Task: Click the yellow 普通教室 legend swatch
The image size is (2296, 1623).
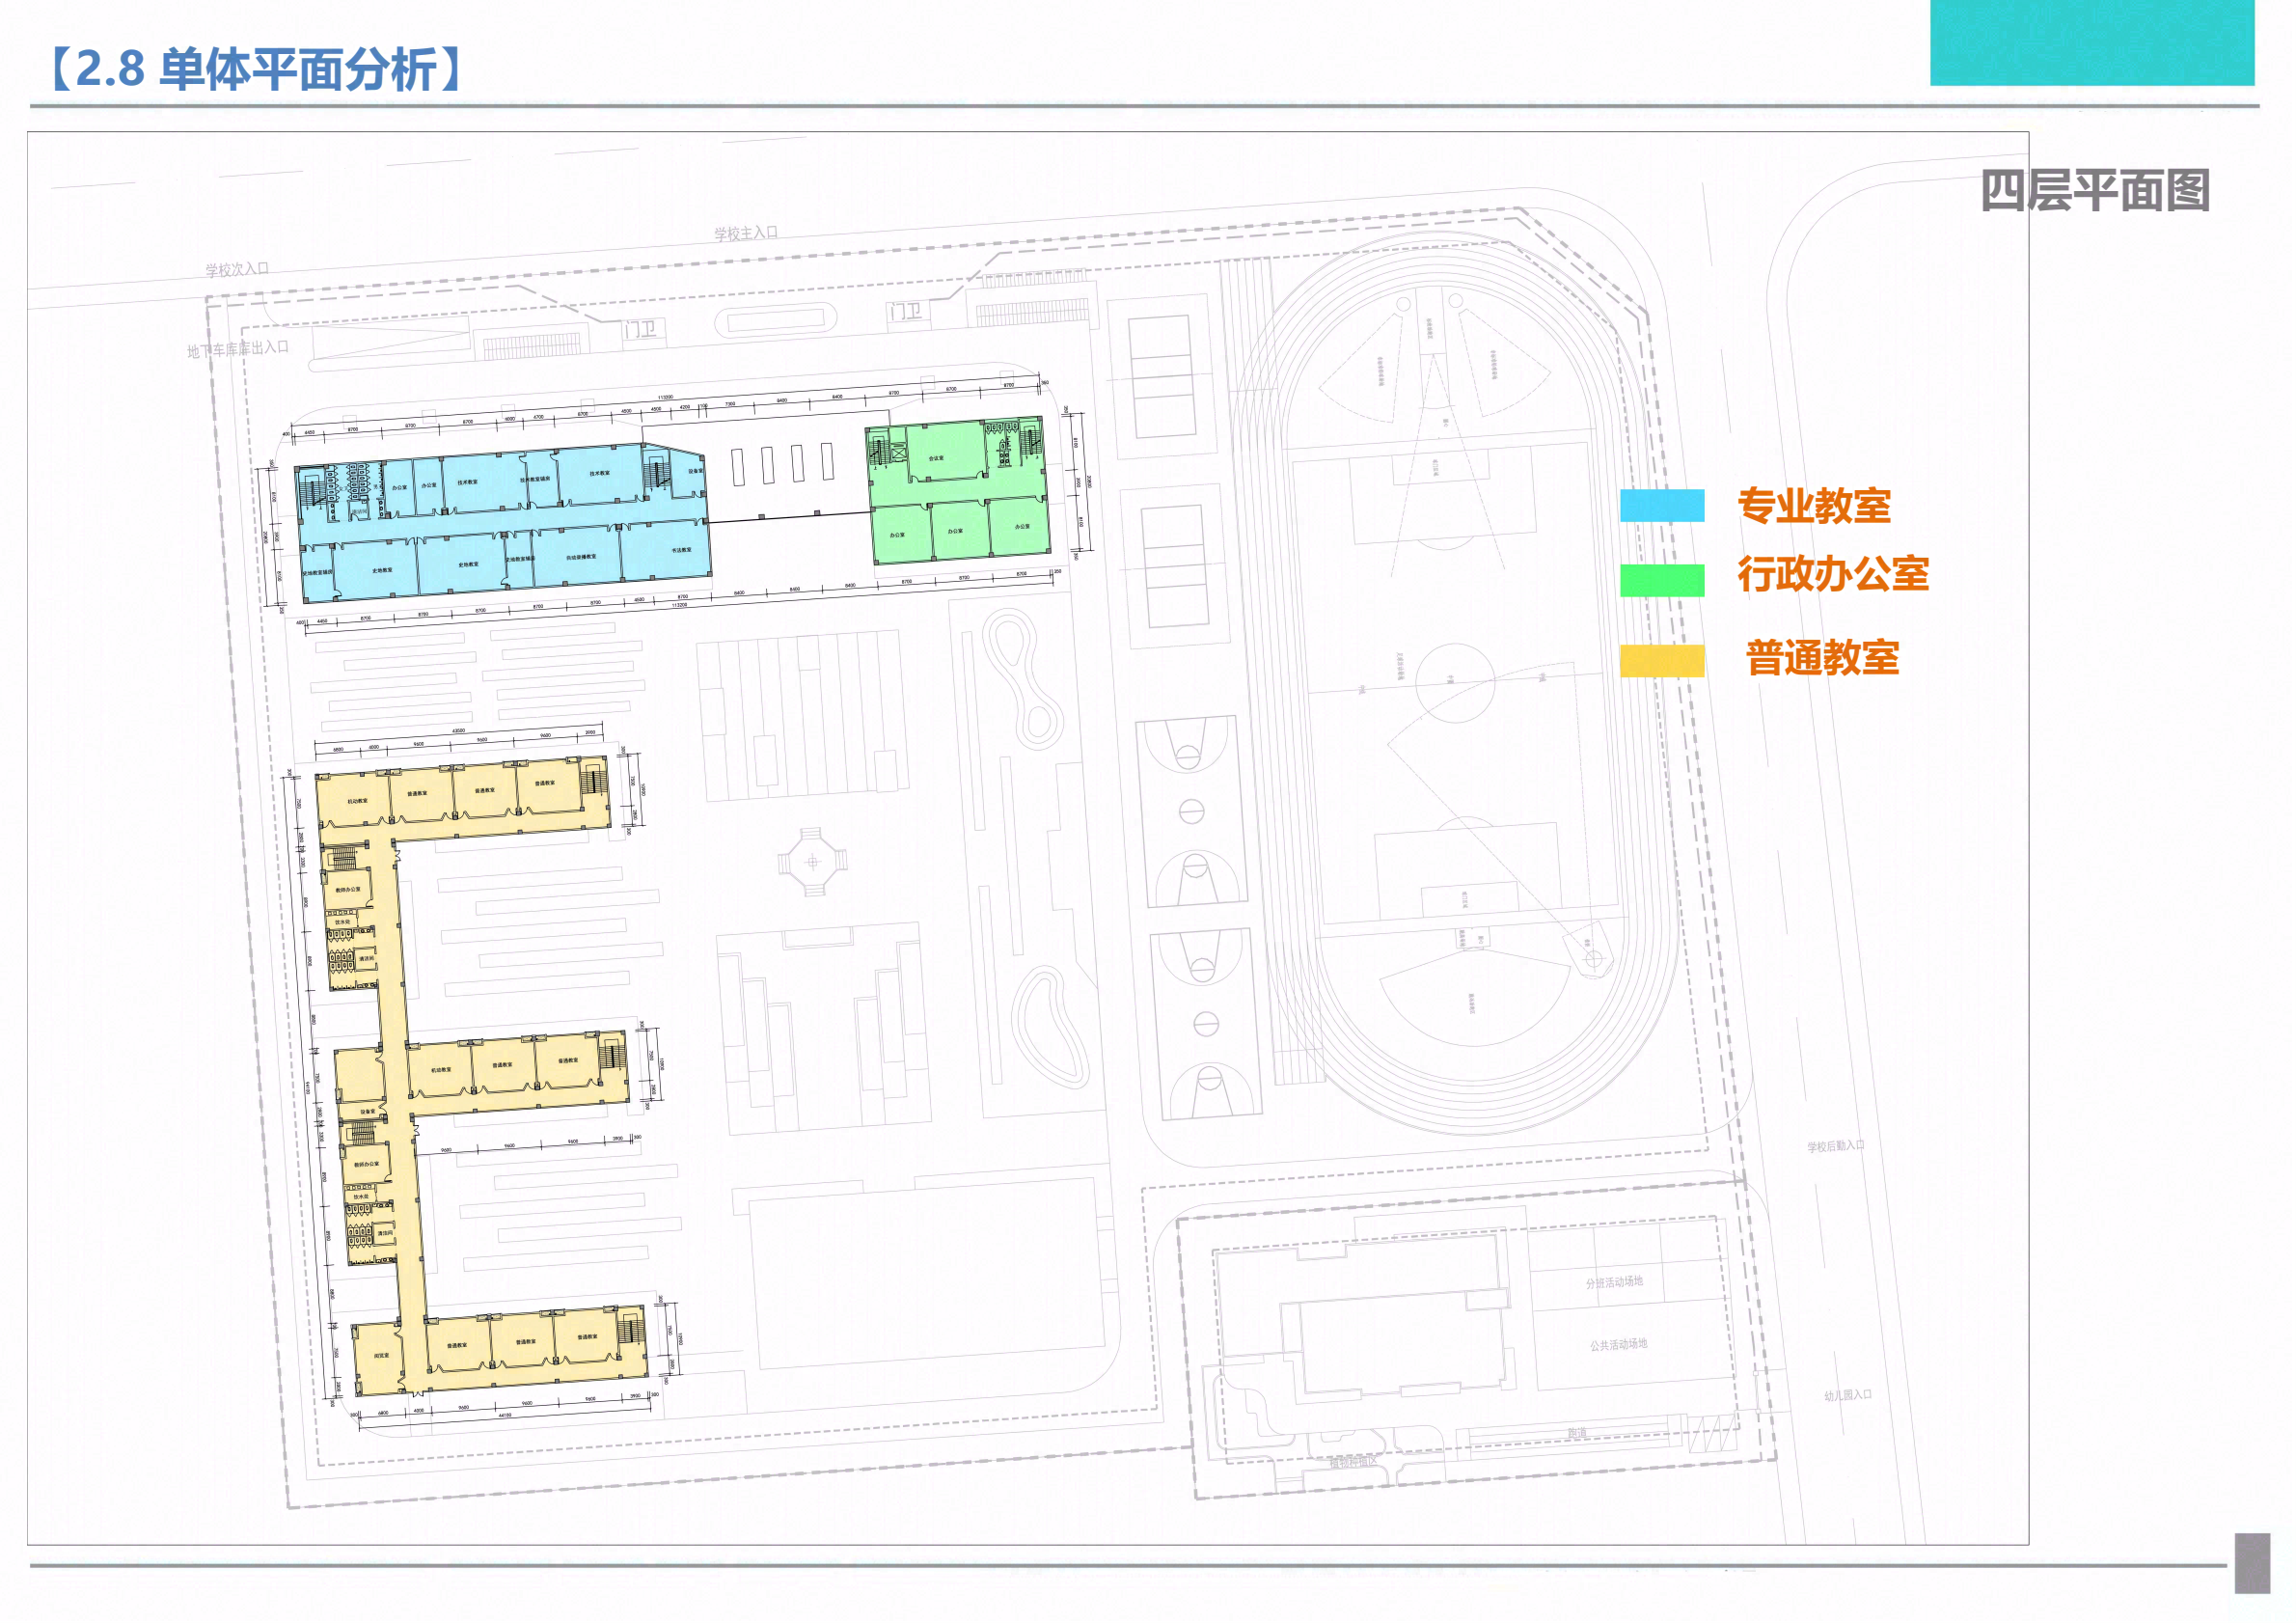Action: (x=1662, y=661)
